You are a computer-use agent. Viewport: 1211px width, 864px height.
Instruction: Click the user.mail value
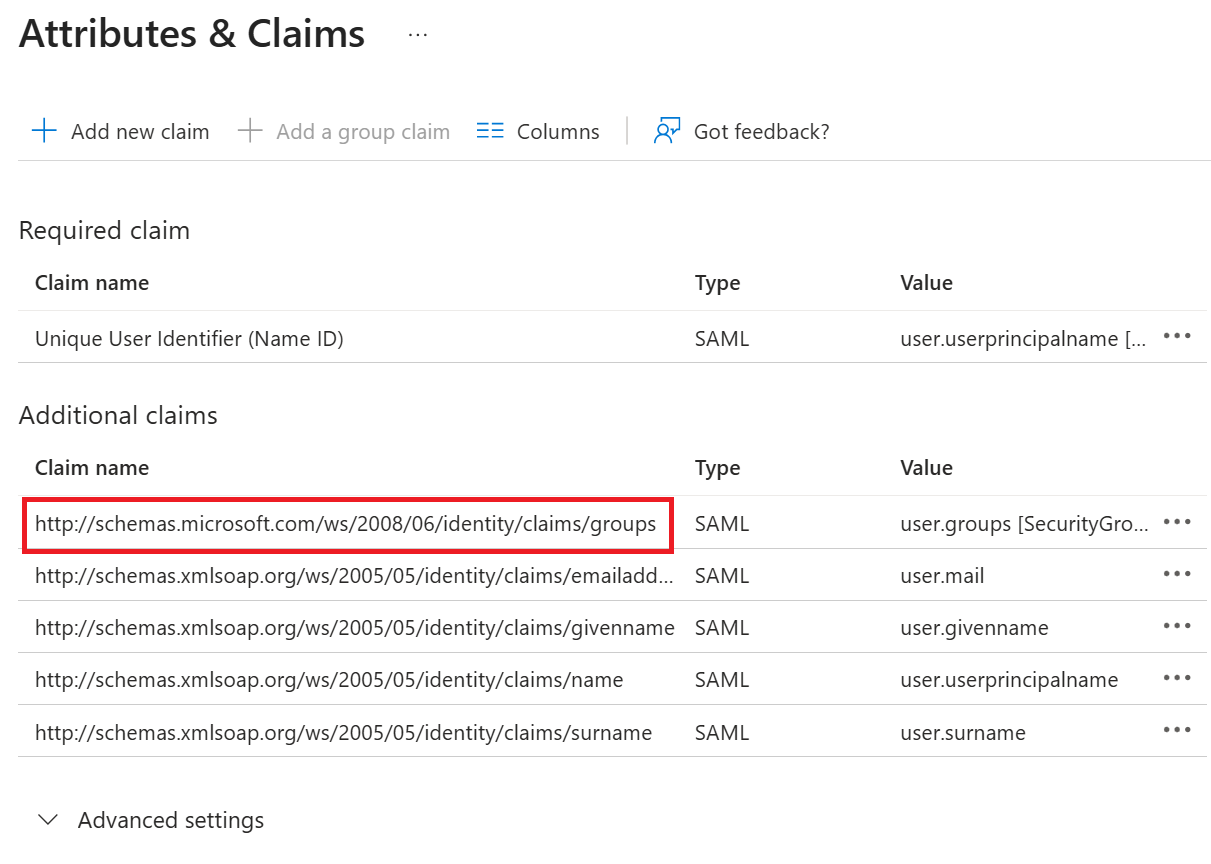click(942, 576)
